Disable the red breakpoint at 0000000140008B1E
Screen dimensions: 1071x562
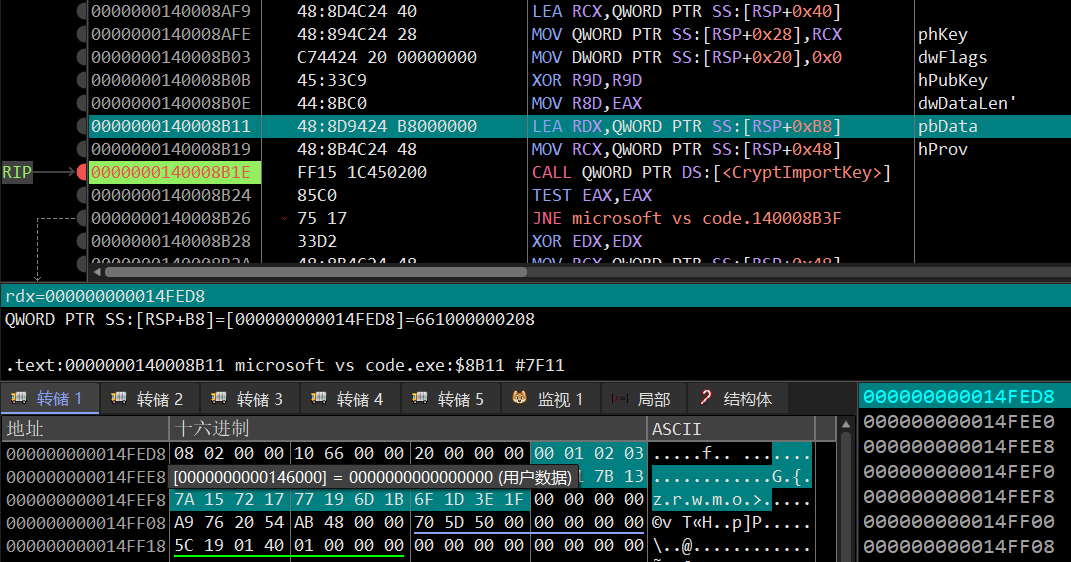[x=82, y=172]
